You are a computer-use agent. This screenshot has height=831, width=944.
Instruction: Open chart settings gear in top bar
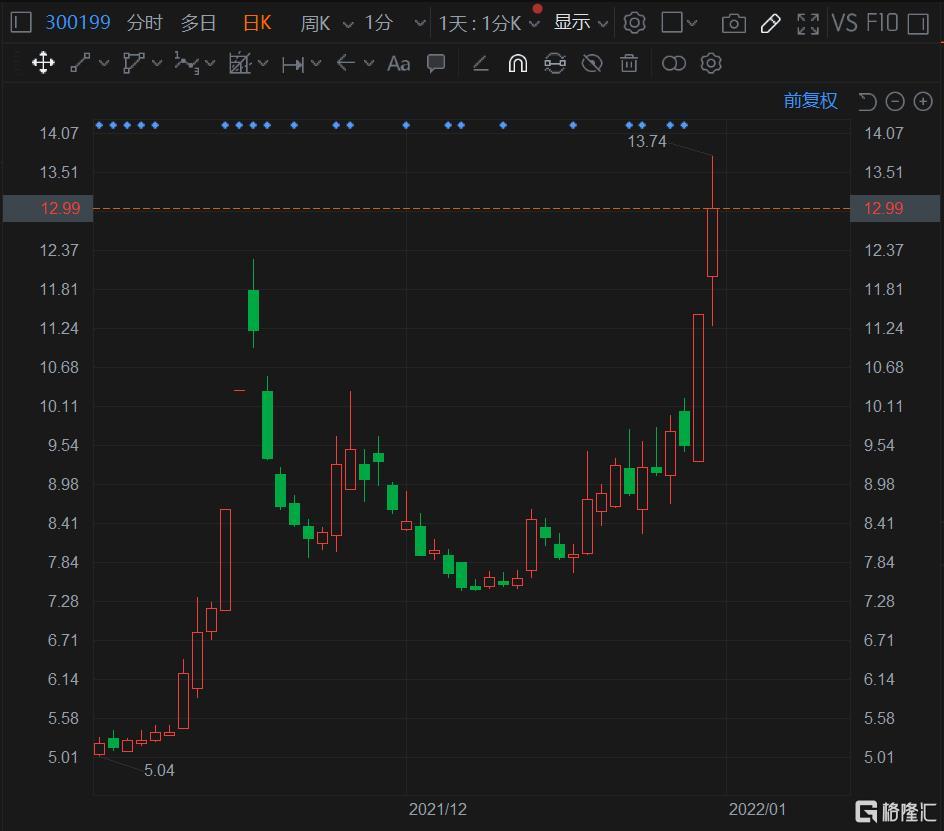(x=635, y=23)
